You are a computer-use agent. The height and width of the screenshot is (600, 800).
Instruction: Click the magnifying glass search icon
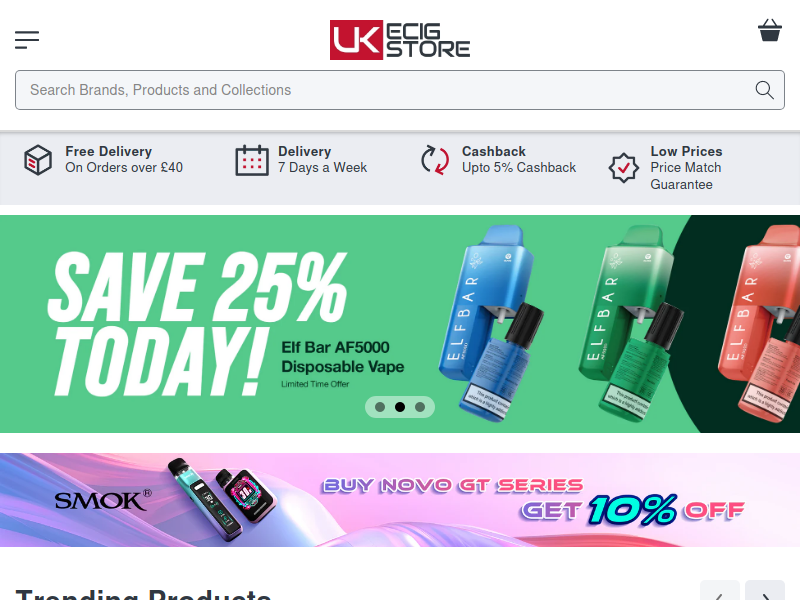(x=764, y=90)
